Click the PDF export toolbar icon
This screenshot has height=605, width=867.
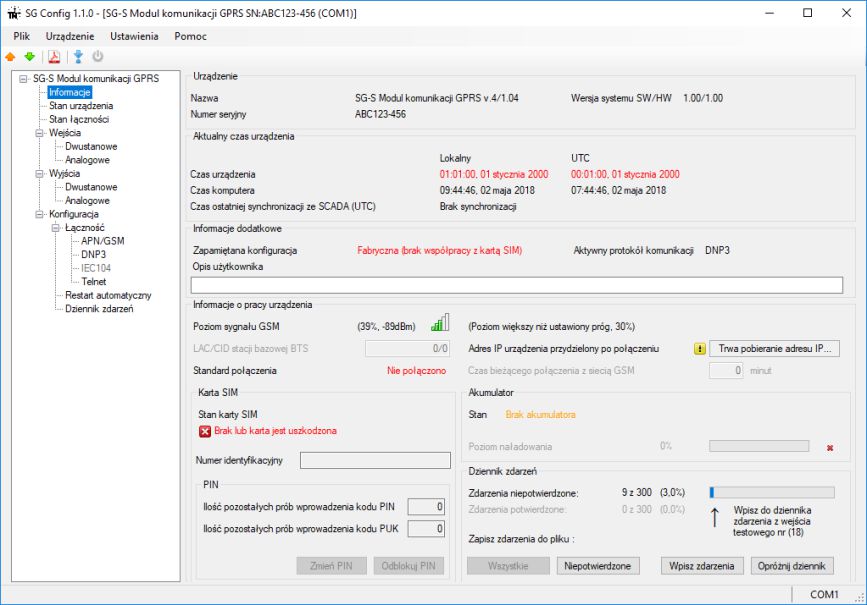[x=55, y=56]
